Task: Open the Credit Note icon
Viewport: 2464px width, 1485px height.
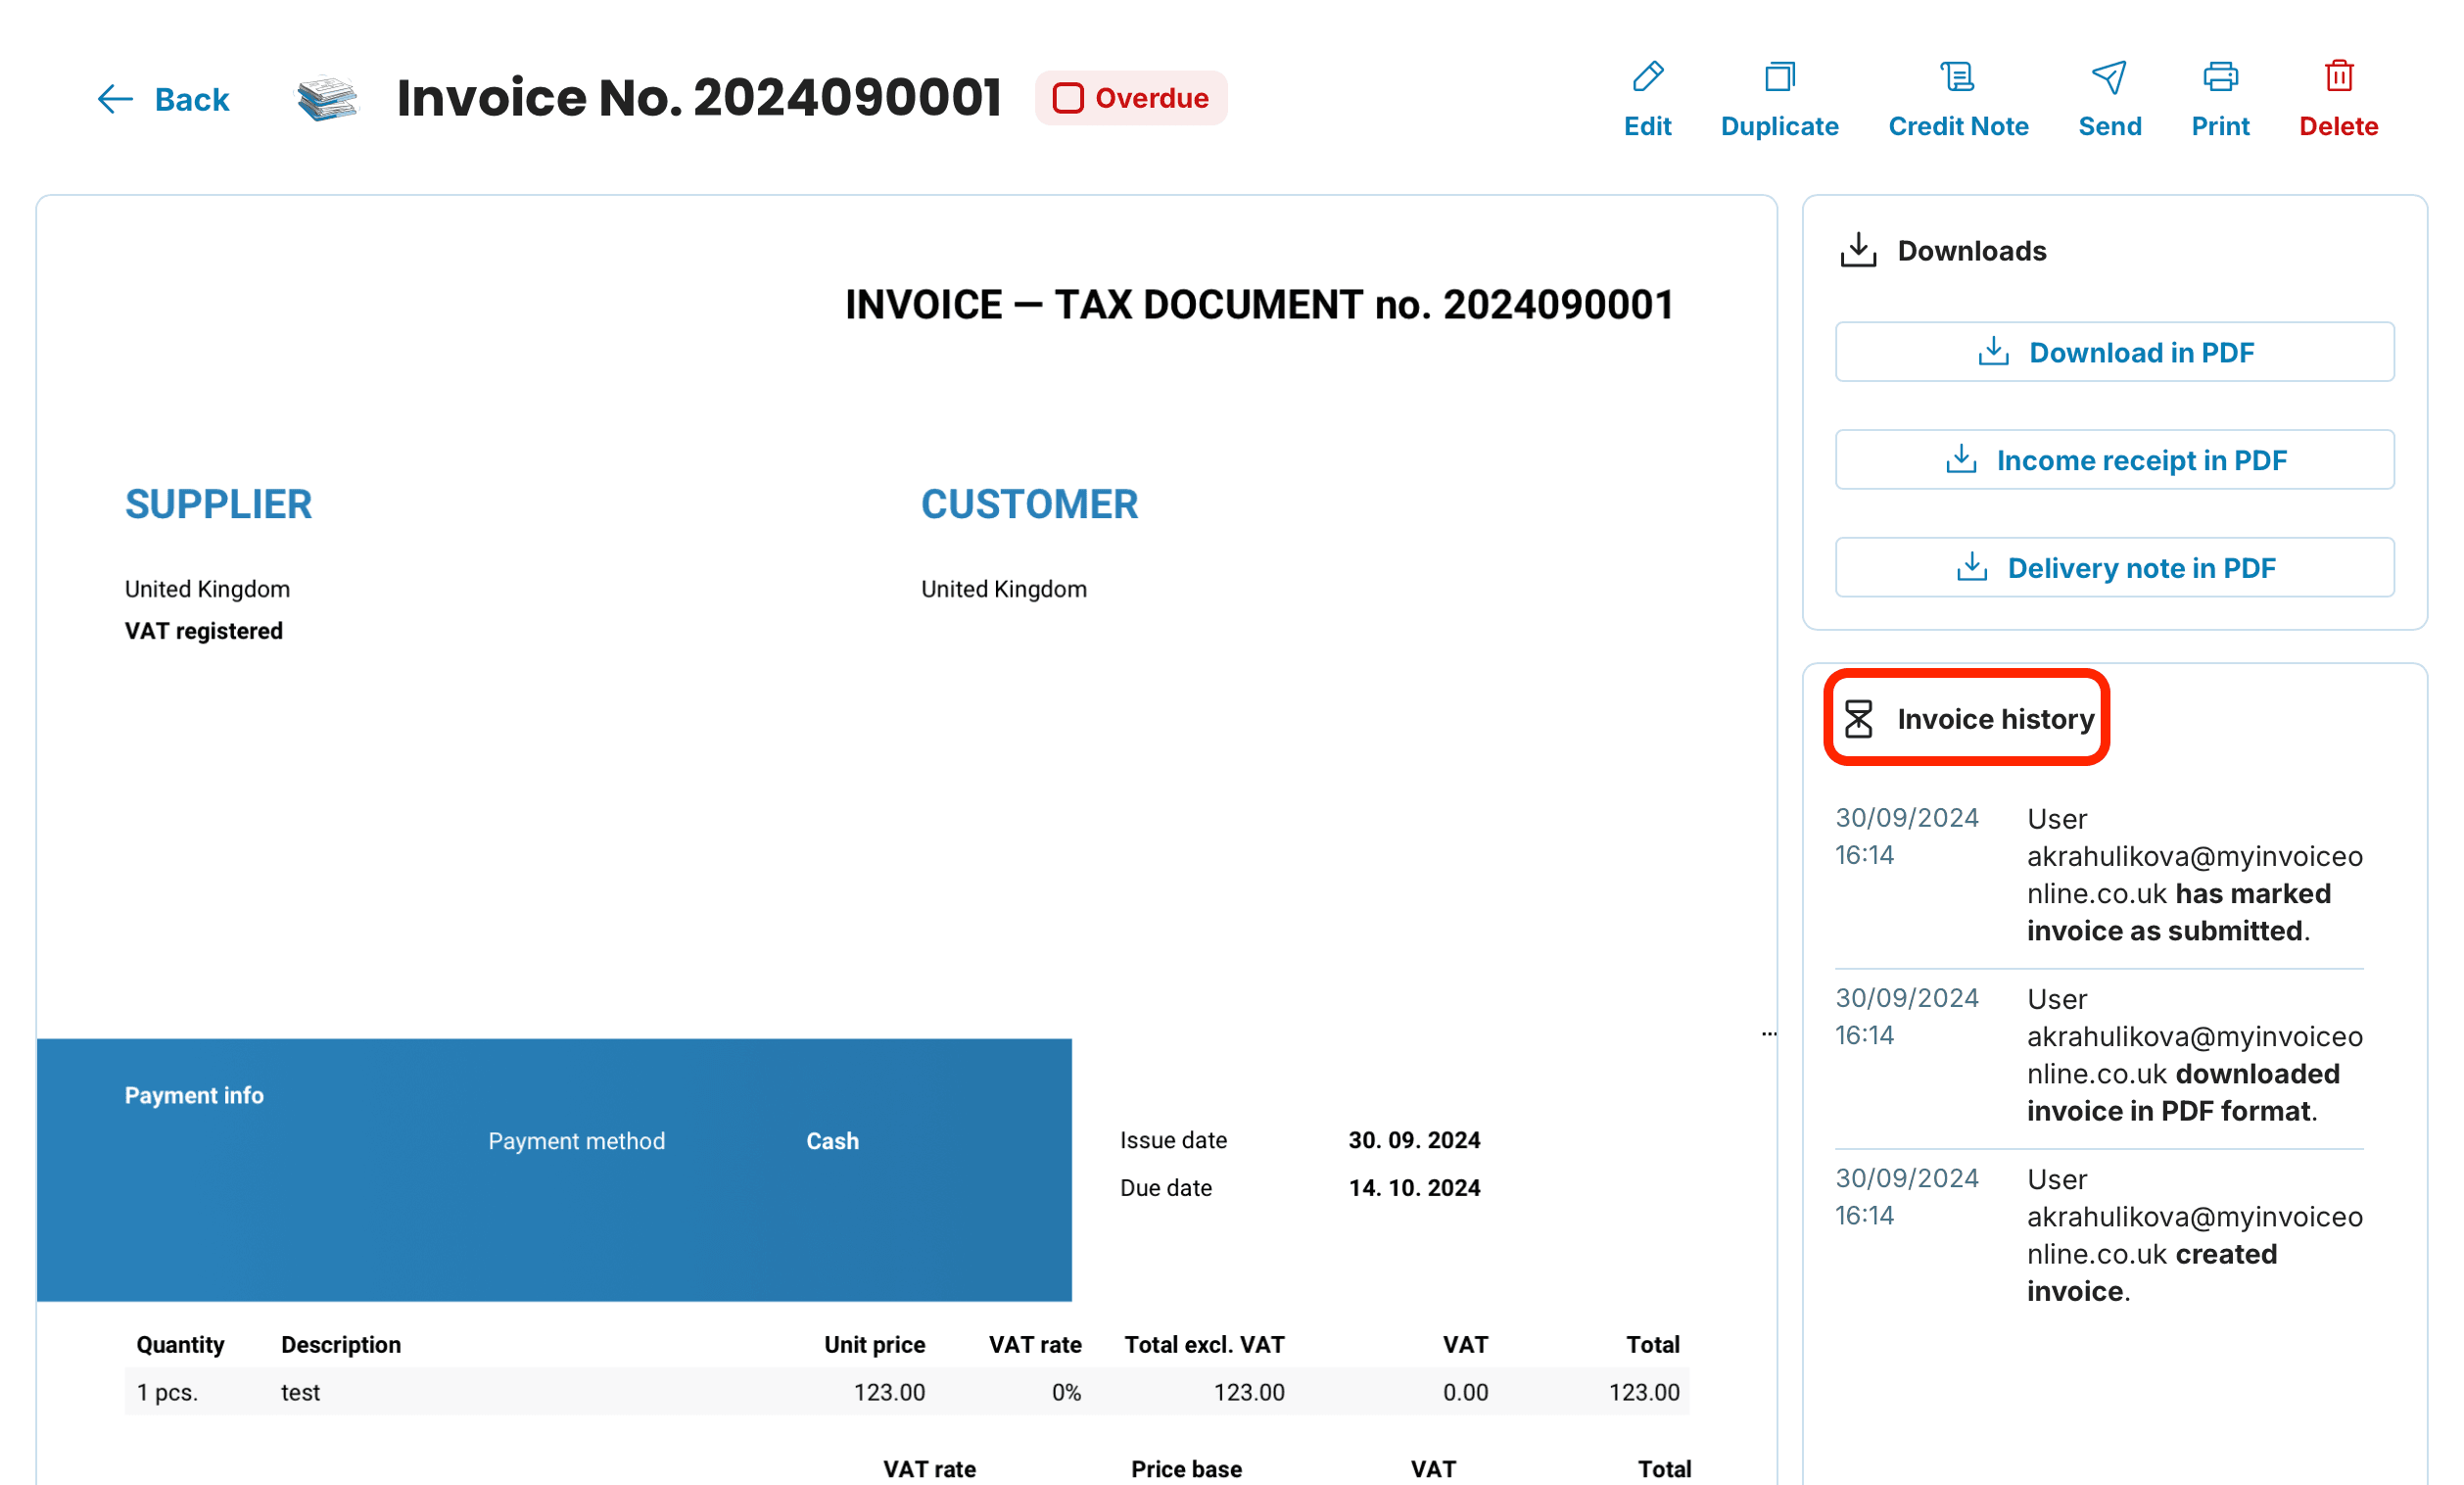Action: [1957, 76]
